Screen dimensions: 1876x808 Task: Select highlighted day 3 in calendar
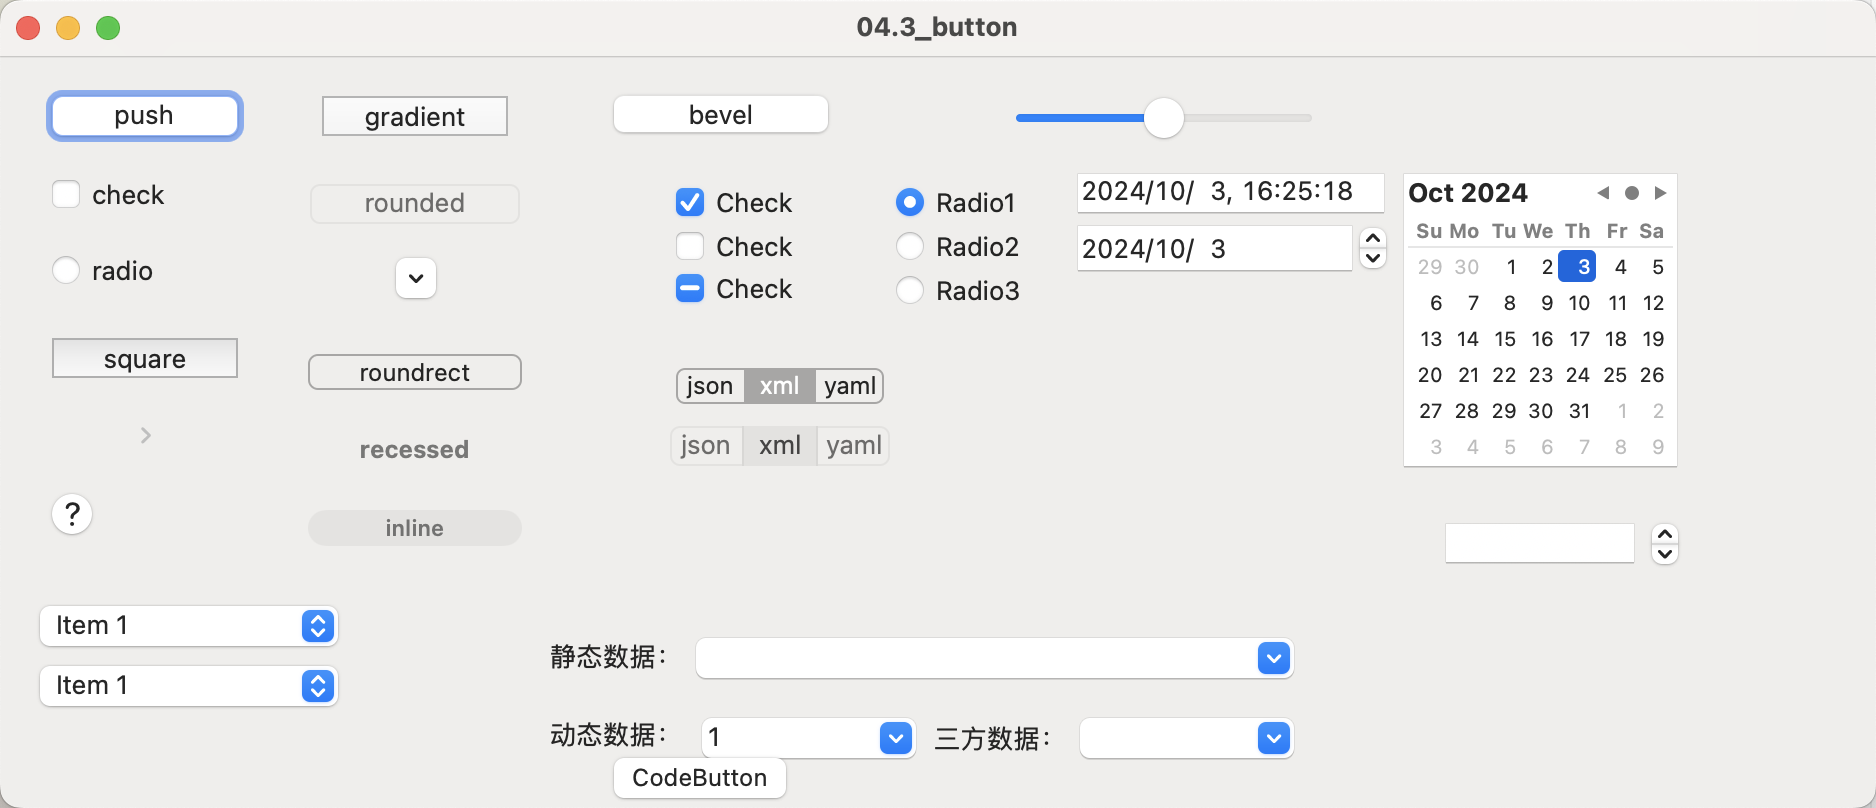tap(1578, 267)
